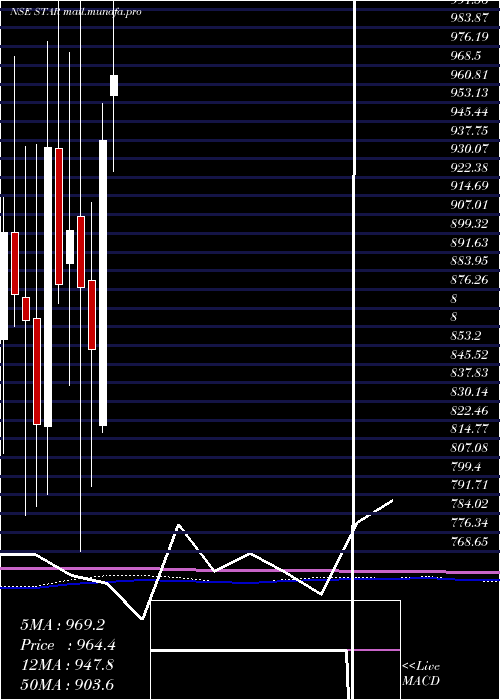Click the 922.38 axis label

point(469,167)
